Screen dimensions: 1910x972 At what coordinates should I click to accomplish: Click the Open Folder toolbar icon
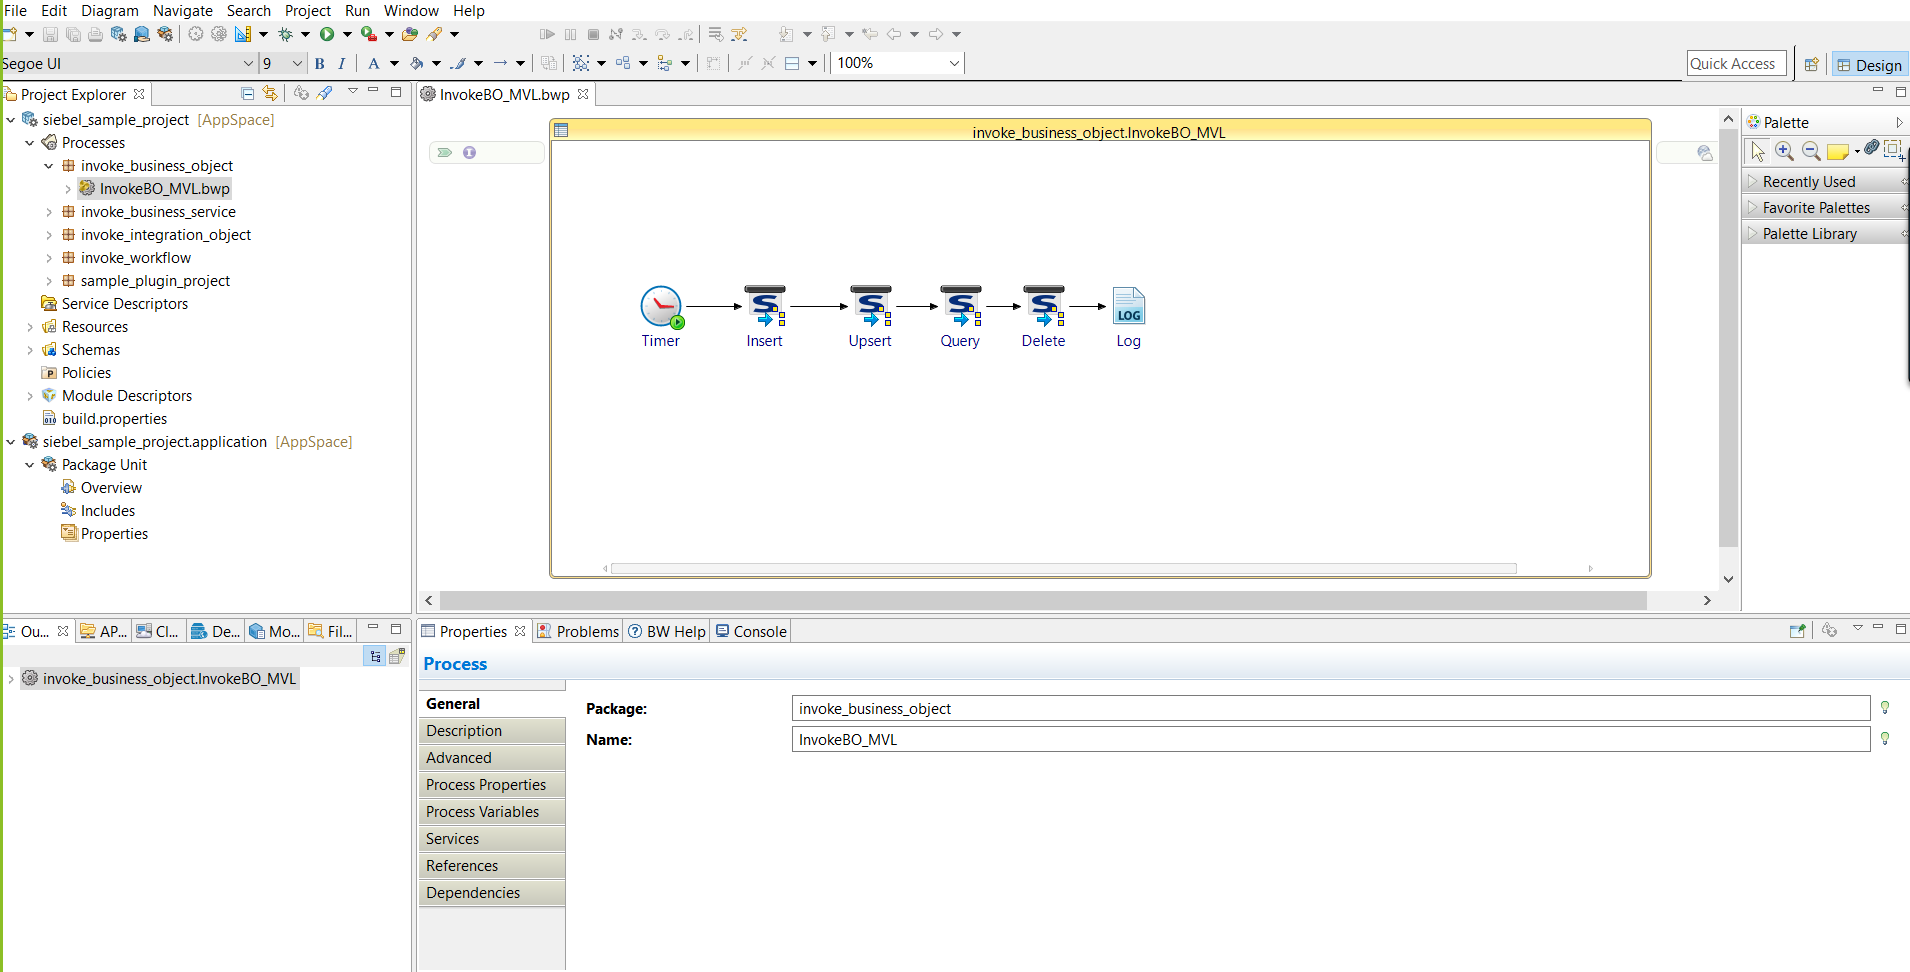point(409,34)
